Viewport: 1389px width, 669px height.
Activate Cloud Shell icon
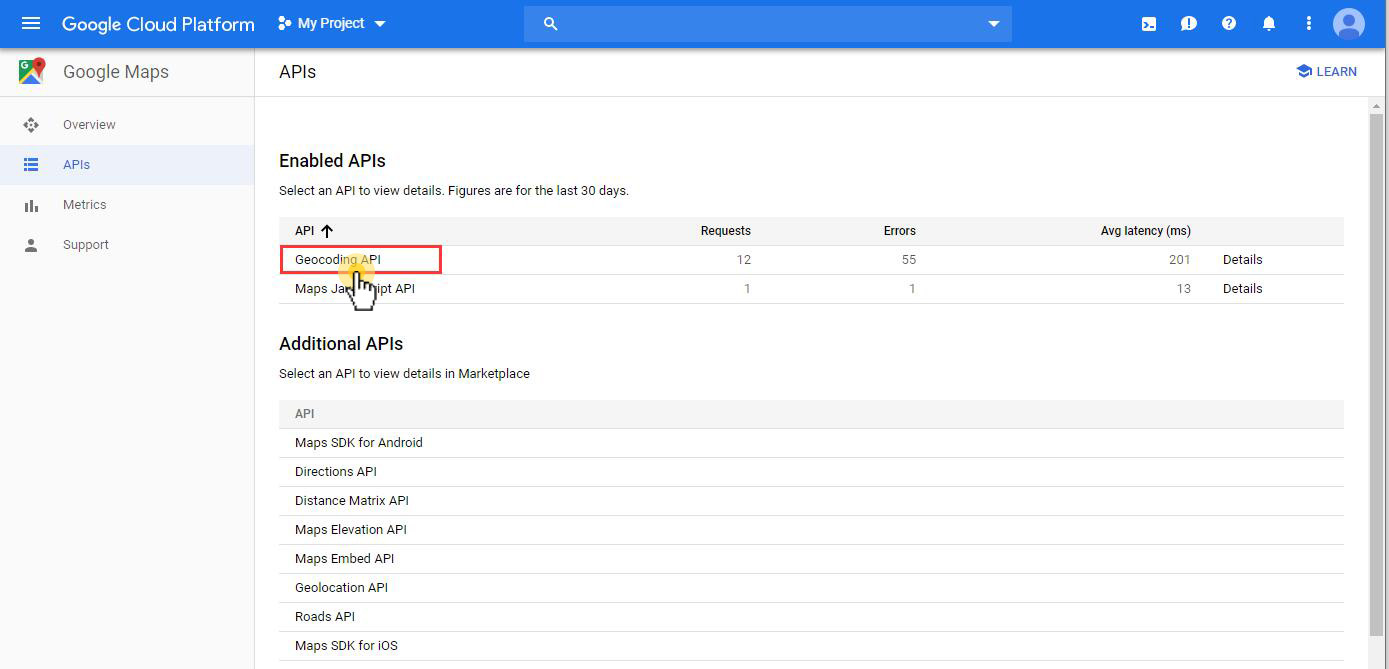tap(1149, 23)
